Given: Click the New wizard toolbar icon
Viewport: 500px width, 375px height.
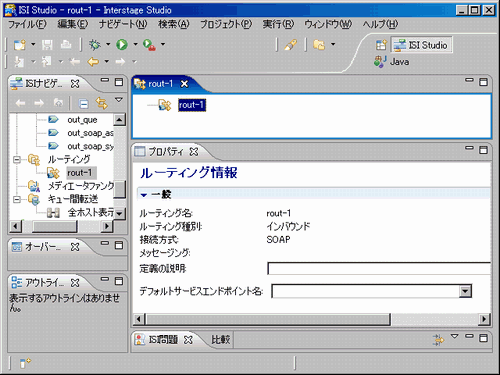Looking at the screenshot, I should (20, 44).
